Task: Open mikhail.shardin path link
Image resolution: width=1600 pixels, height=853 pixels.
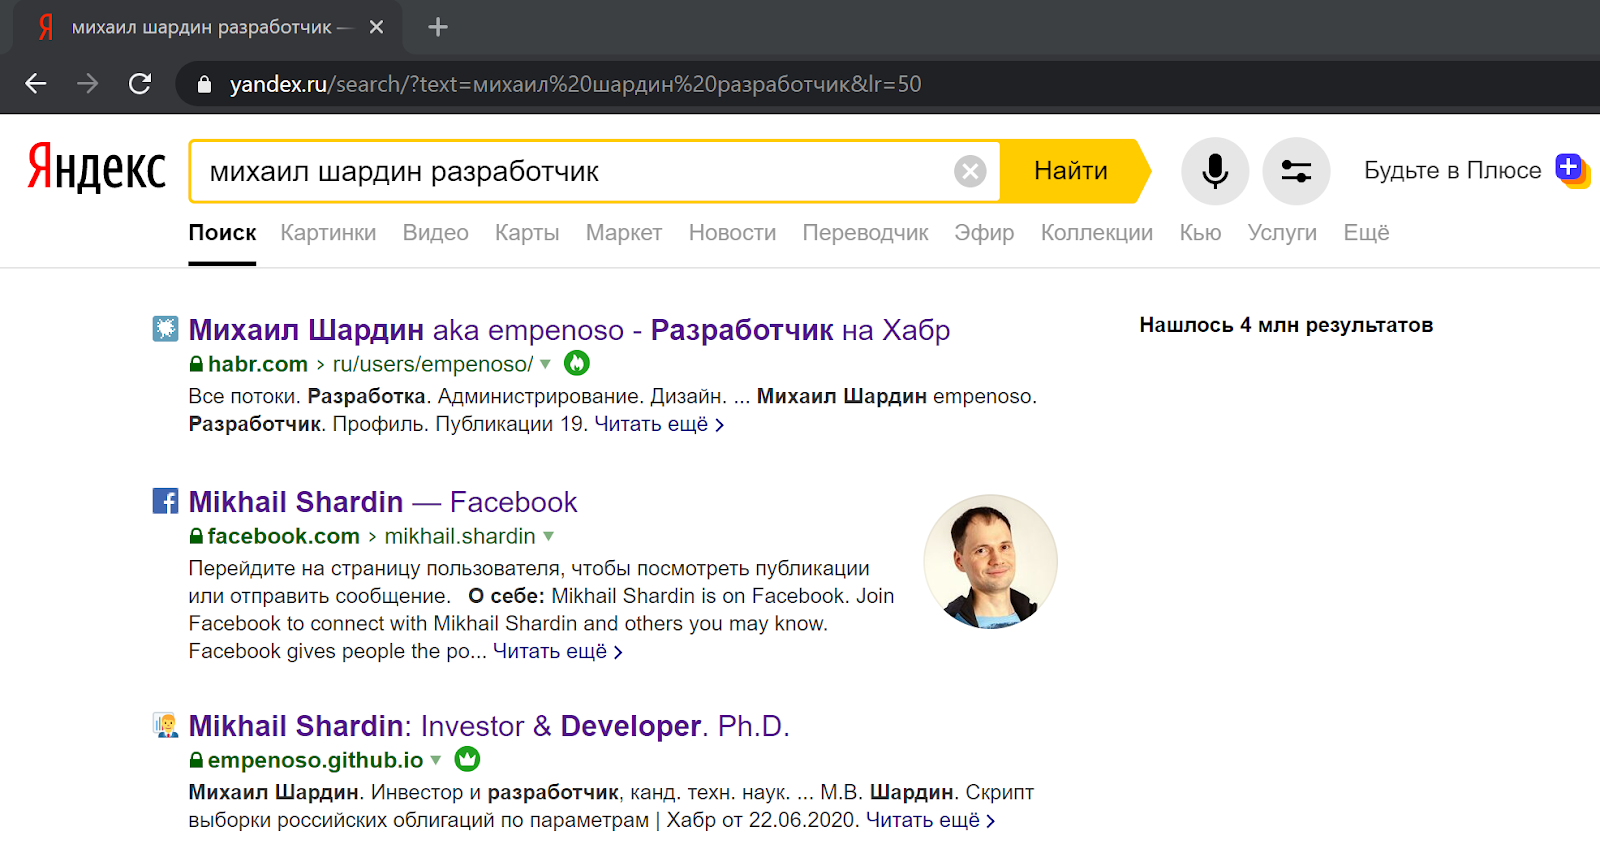Action: [x=460, y=536]
